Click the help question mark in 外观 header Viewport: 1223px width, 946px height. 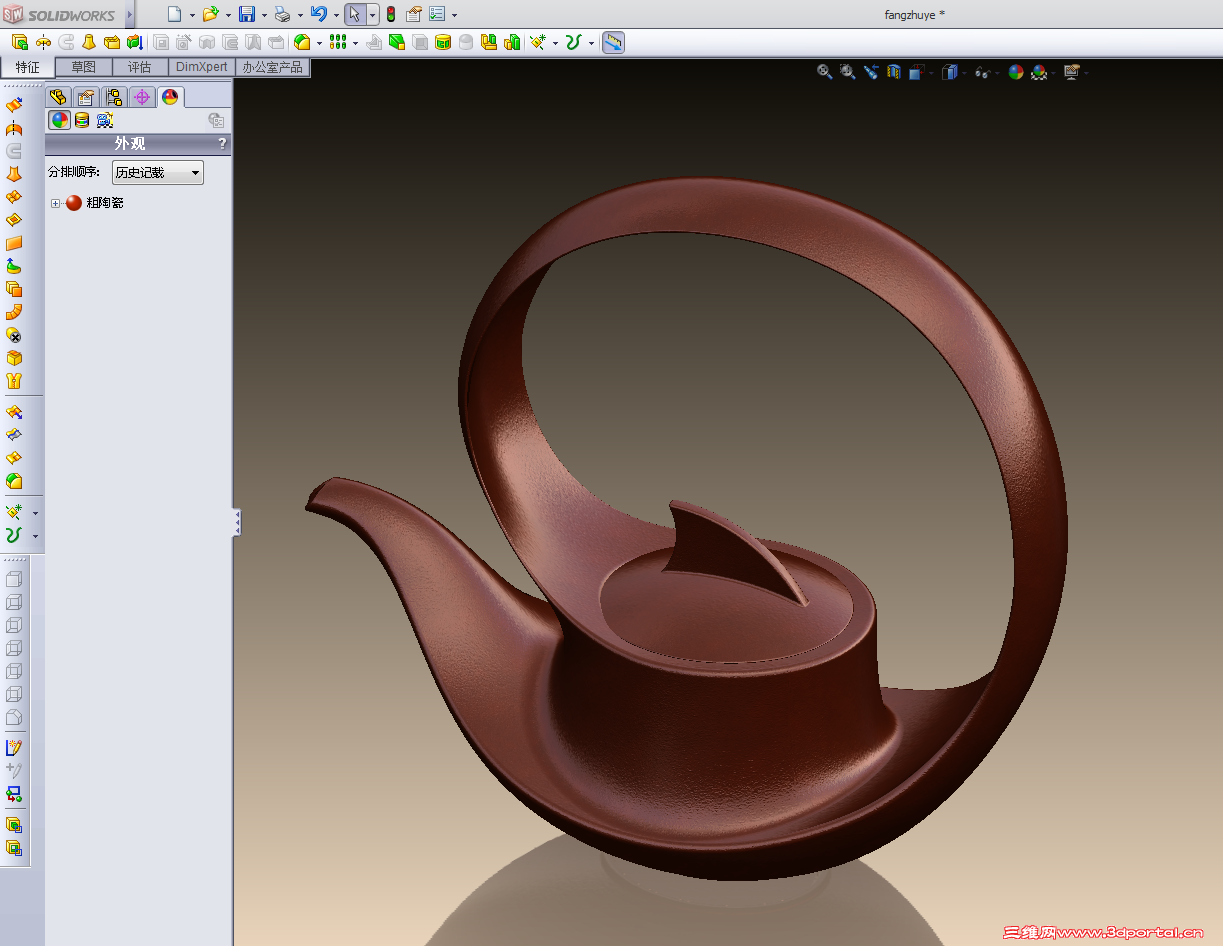223,144
